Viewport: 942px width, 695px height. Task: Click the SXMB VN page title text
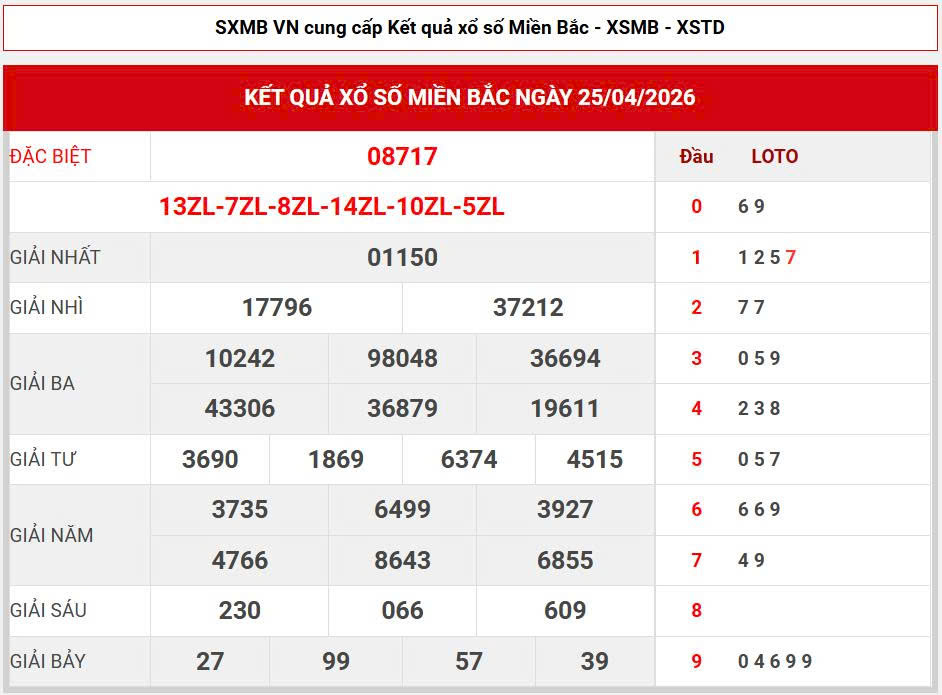tap(470, 28)
